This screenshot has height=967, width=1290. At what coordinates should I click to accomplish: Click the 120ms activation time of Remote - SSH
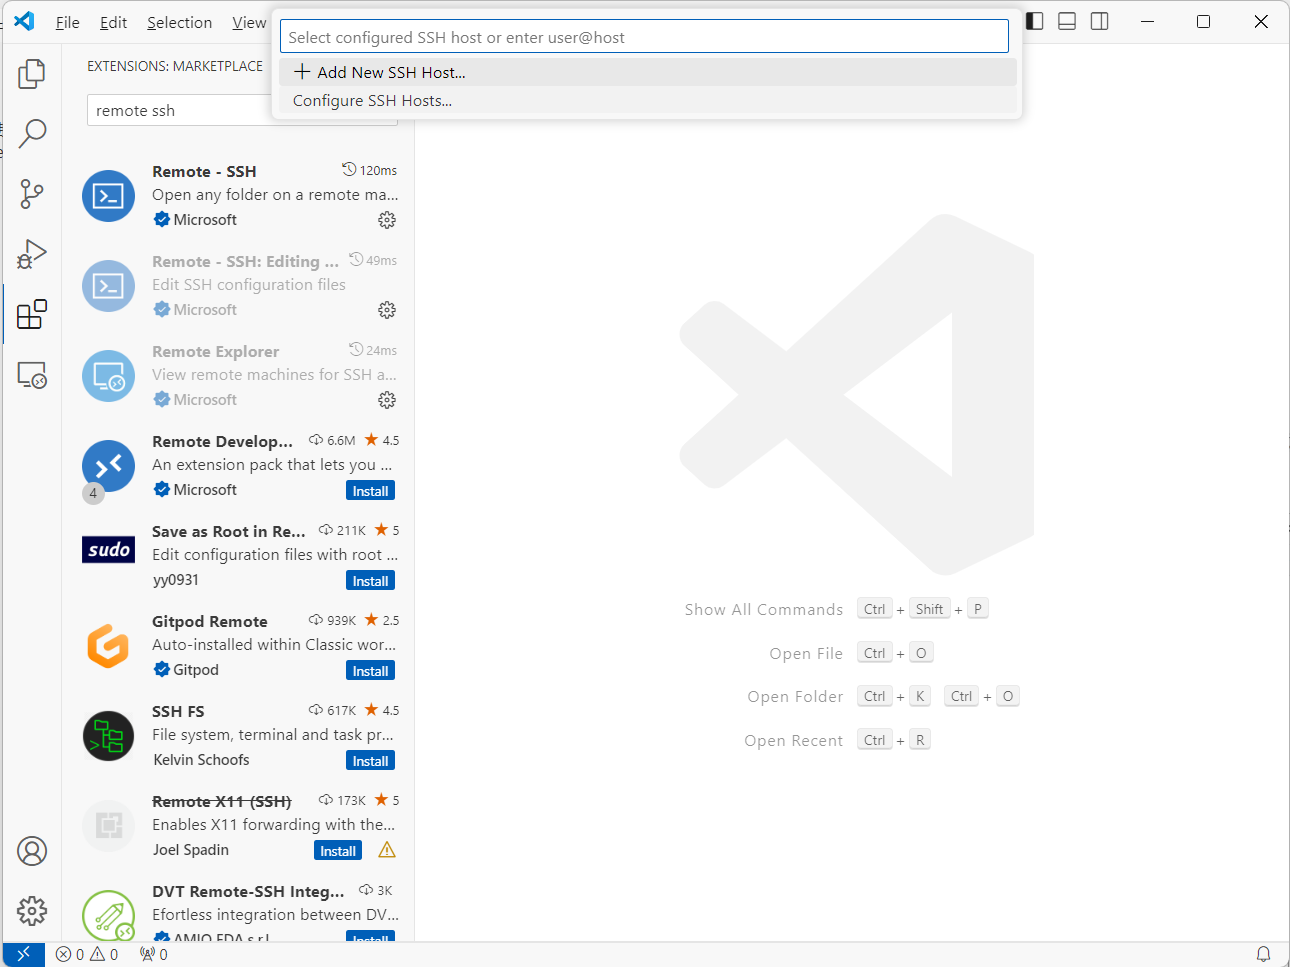tap(369, 170)
